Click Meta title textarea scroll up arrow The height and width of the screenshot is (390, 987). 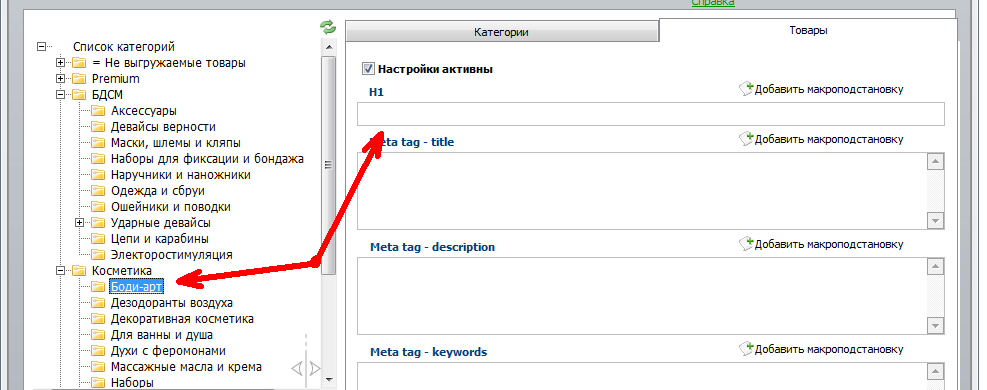pos(935,162)
